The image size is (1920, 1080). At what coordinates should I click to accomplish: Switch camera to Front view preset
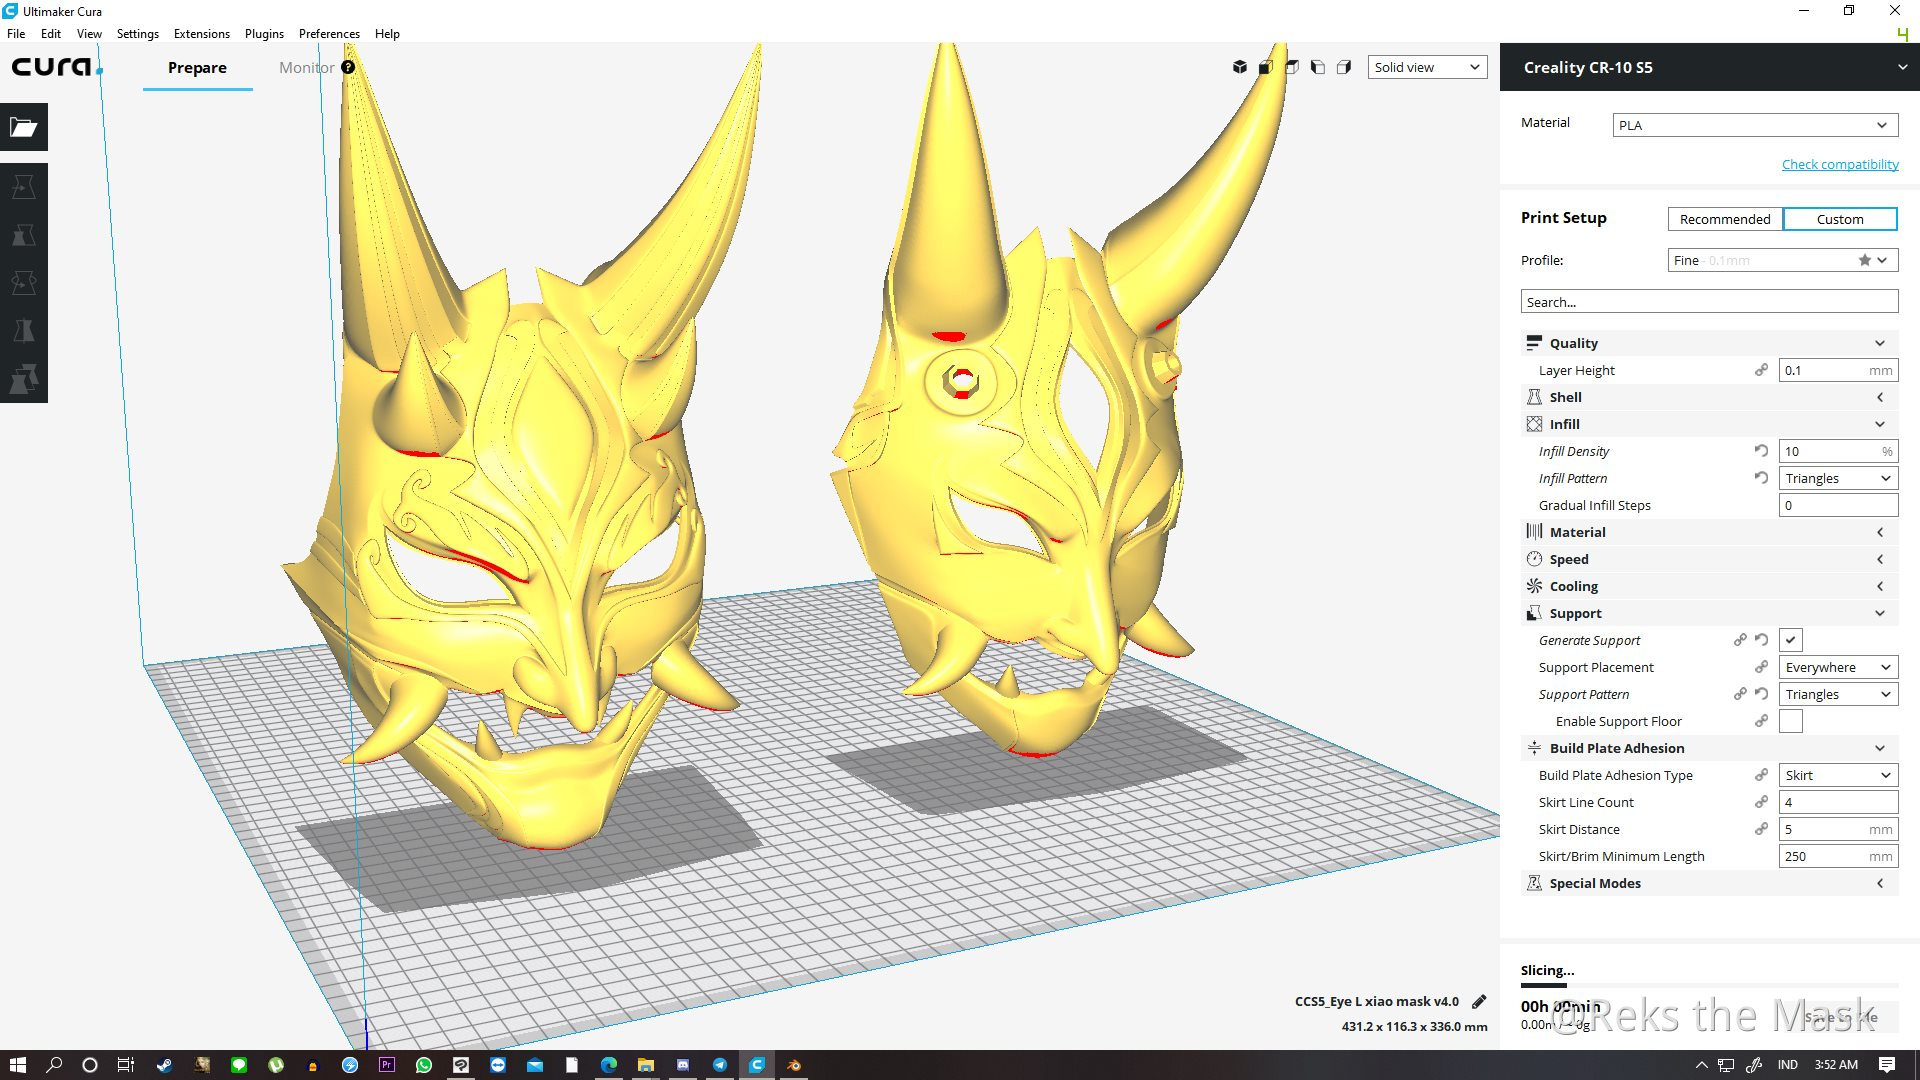tap(1266, 67)
